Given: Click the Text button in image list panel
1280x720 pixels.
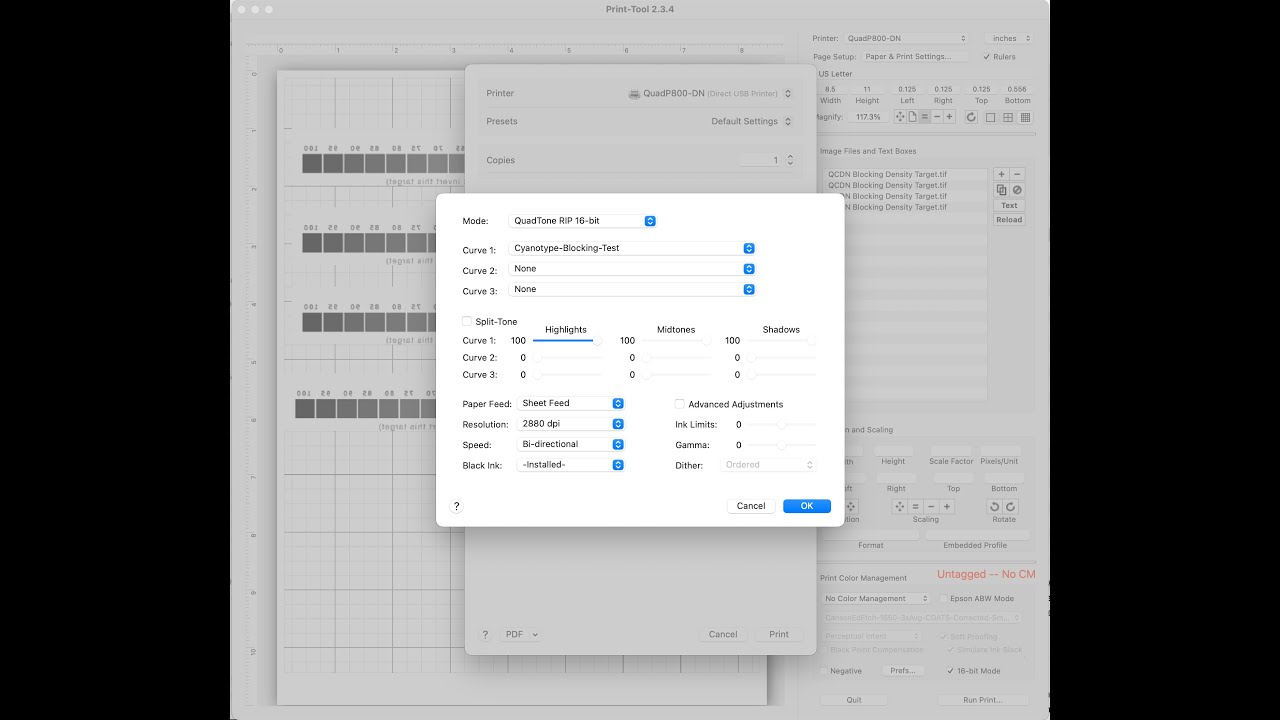Looking at the screenshot, I should (1009, 205).
